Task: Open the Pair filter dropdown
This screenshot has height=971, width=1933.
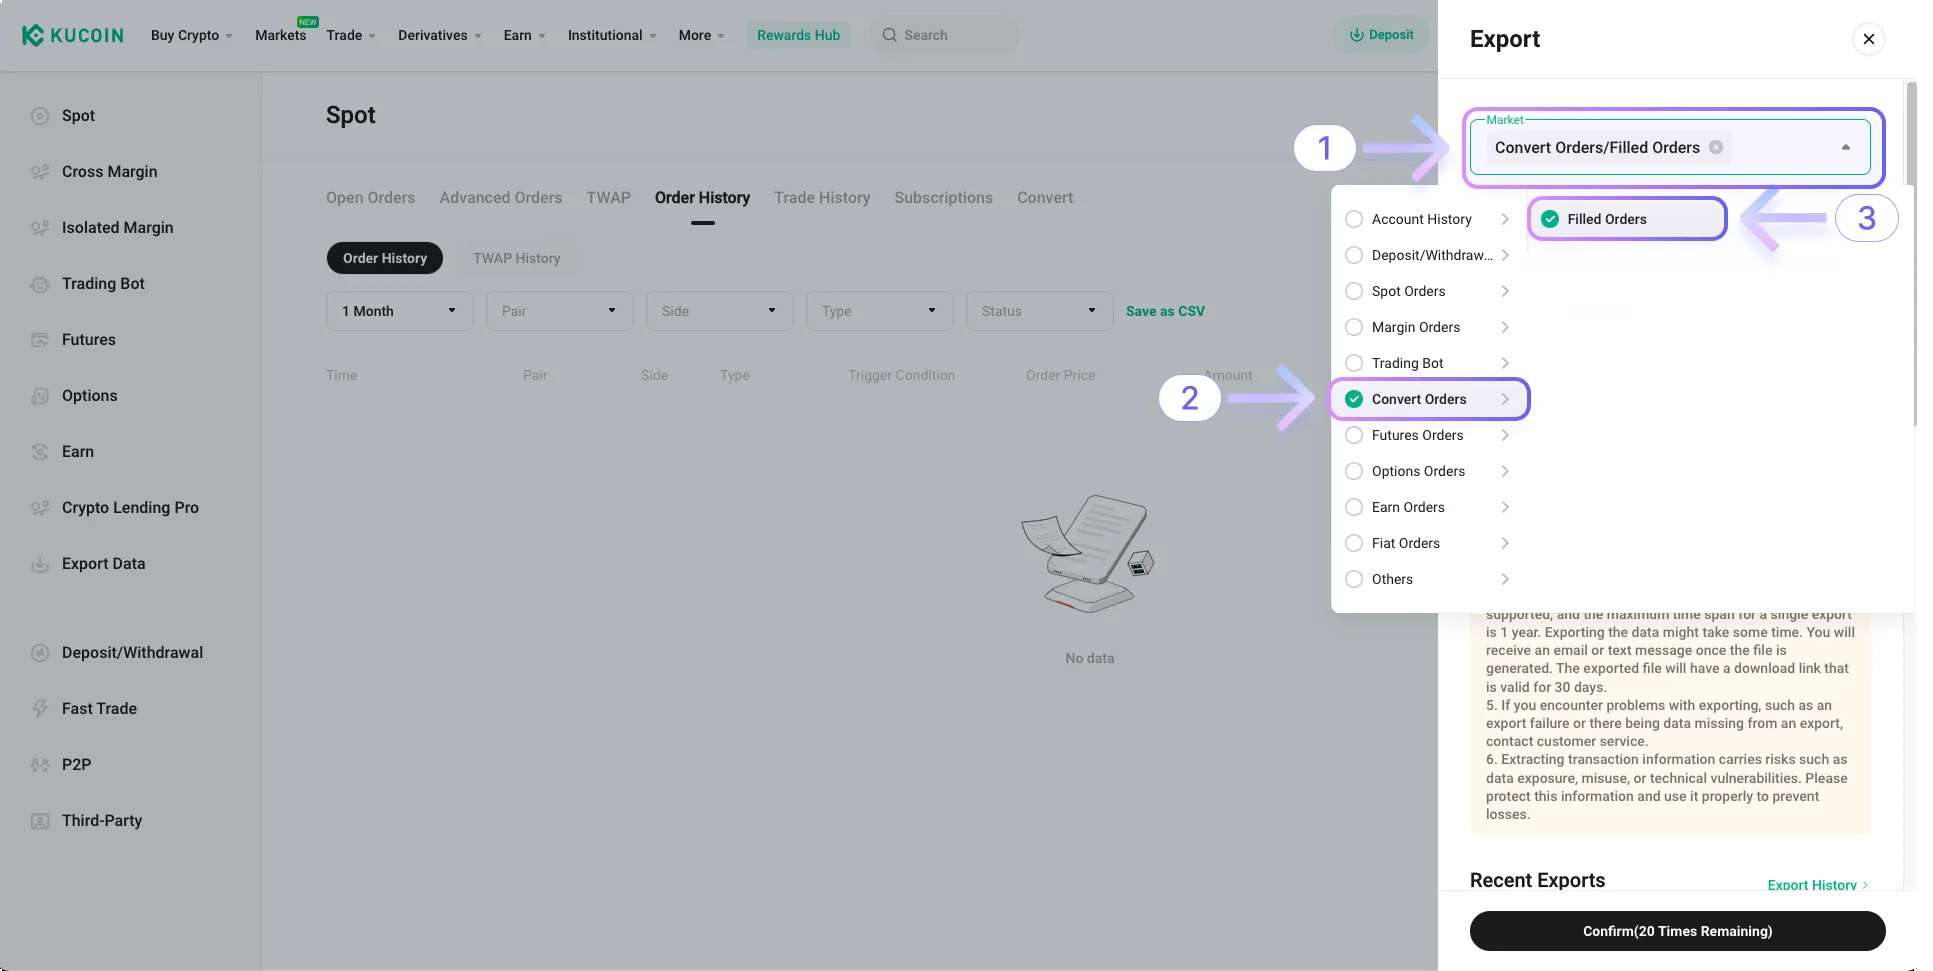Action: coord(560,311)
